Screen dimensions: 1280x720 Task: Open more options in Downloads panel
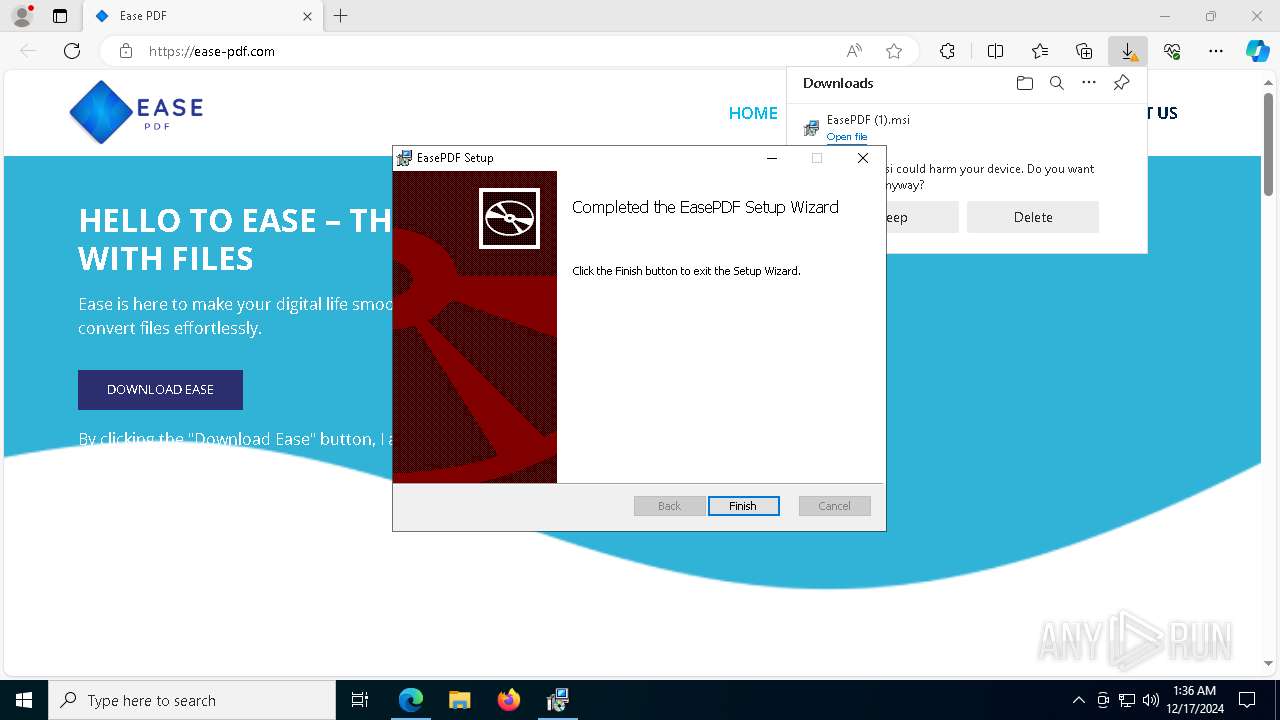[1089, 83]
